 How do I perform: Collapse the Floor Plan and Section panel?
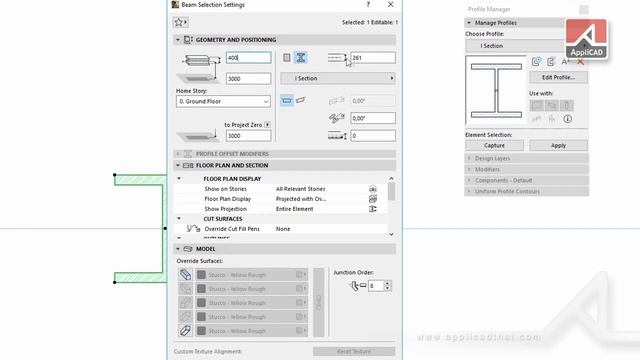pyautogui.click(x=178, y=165)
